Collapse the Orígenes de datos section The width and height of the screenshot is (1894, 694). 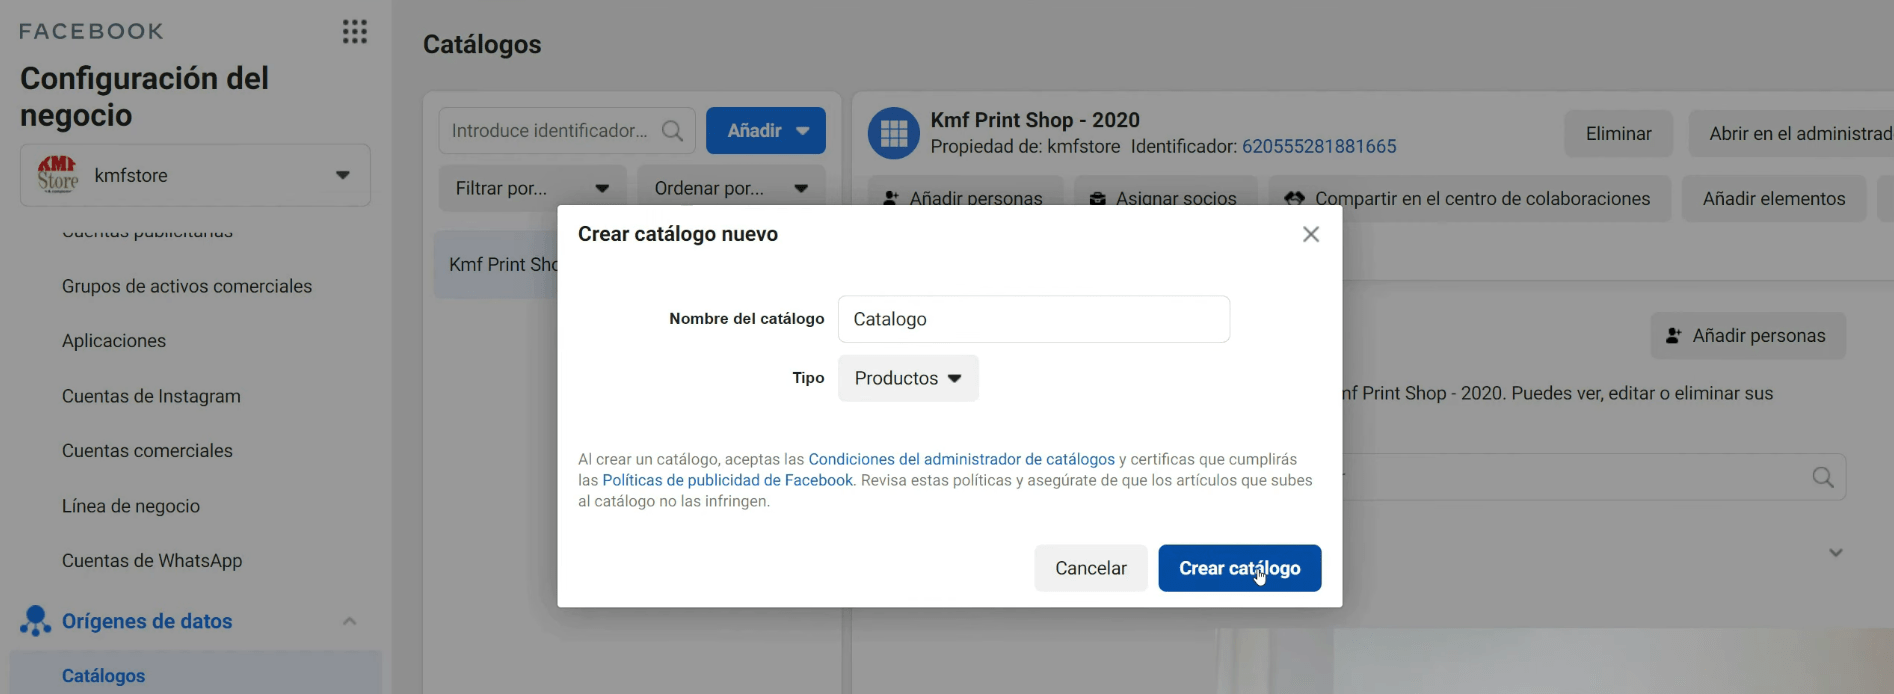[349, 621]
